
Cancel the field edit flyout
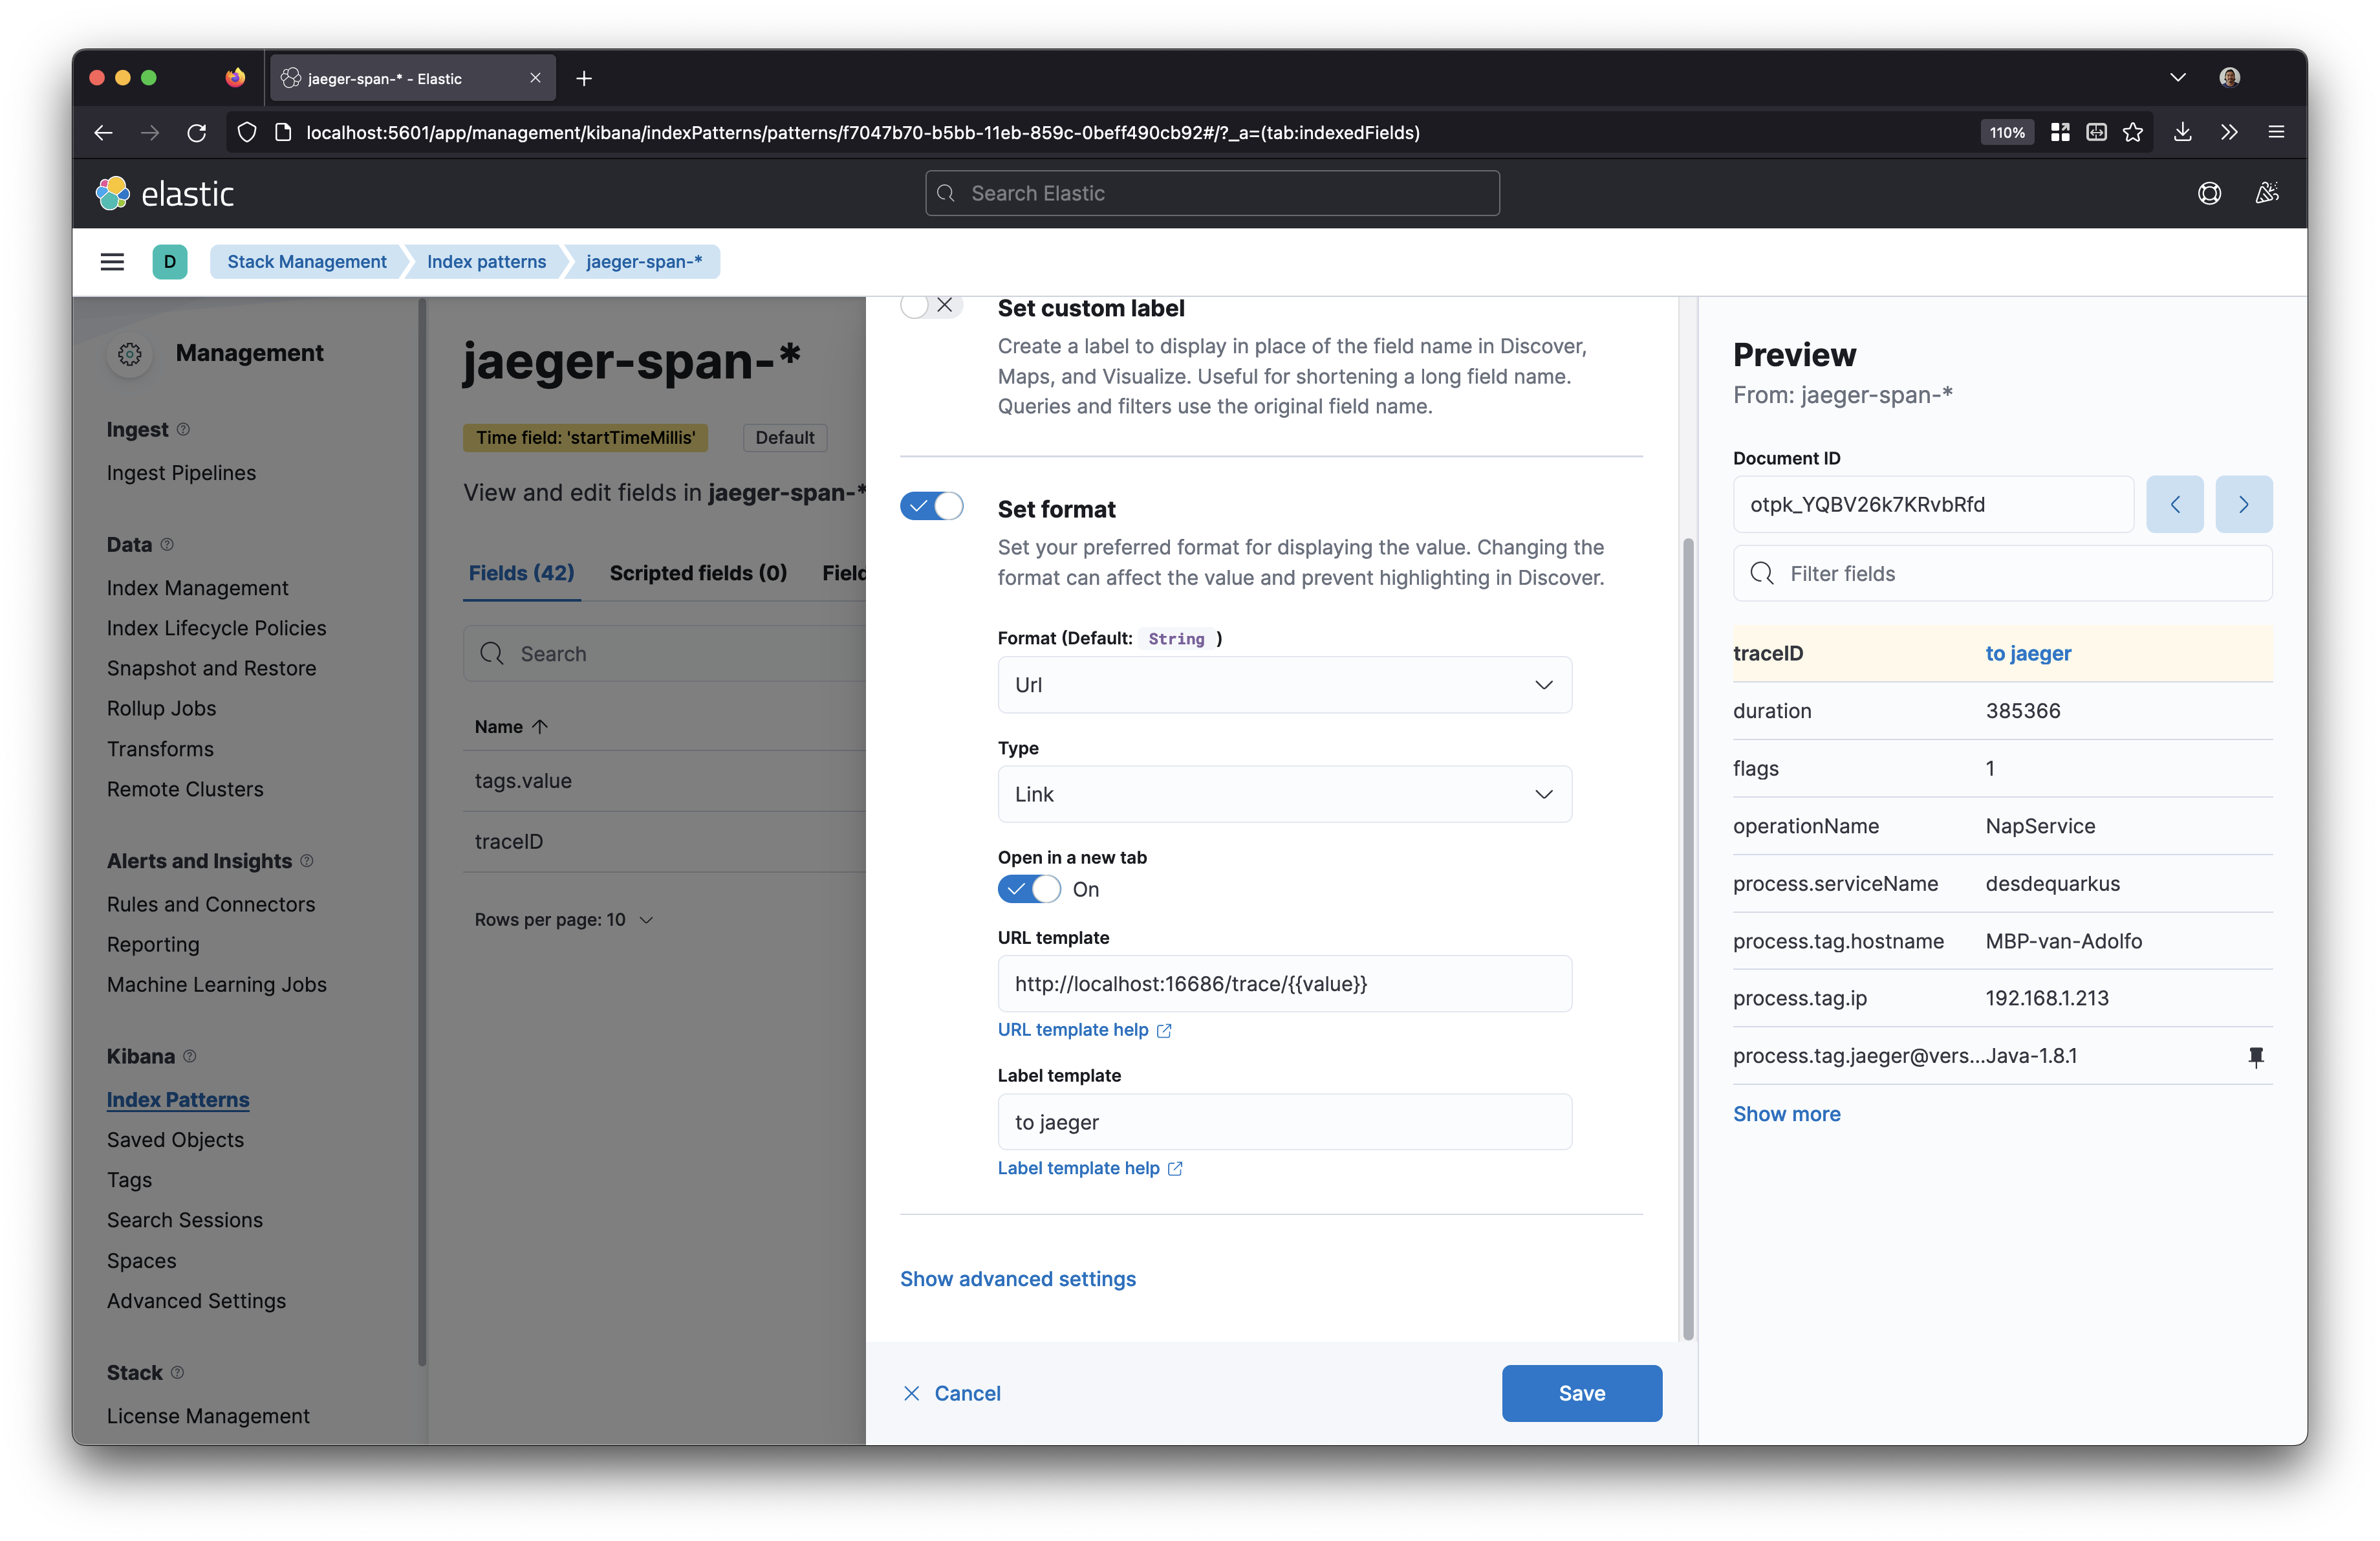pos(951,1393)
